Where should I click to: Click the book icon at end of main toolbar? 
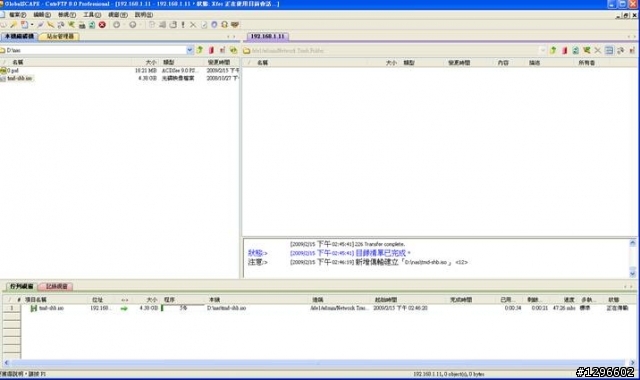click(x=235, y=25)
